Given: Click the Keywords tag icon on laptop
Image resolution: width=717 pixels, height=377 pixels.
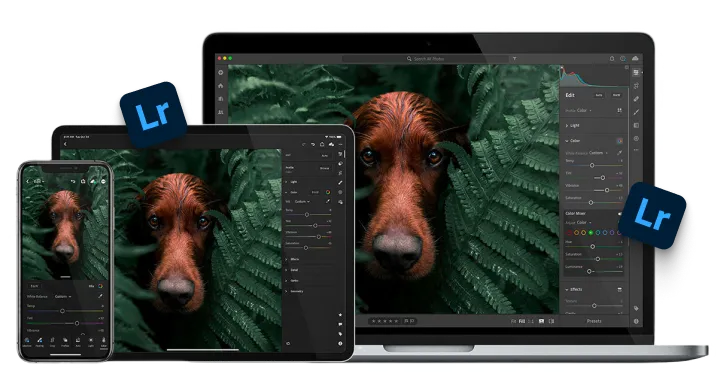Looking at the screenshot, I should 636,308.
